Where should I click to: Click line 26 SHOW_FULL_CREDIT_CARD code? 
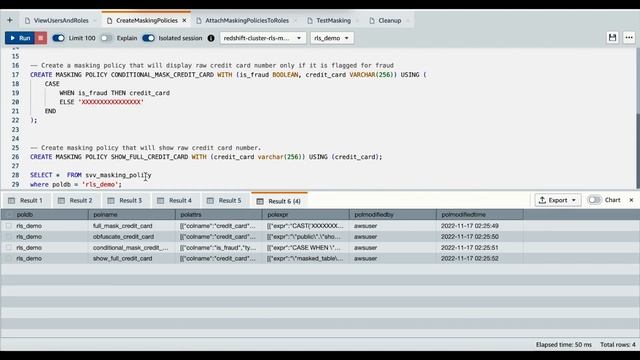pyautogui.click(x=206, y=157)
